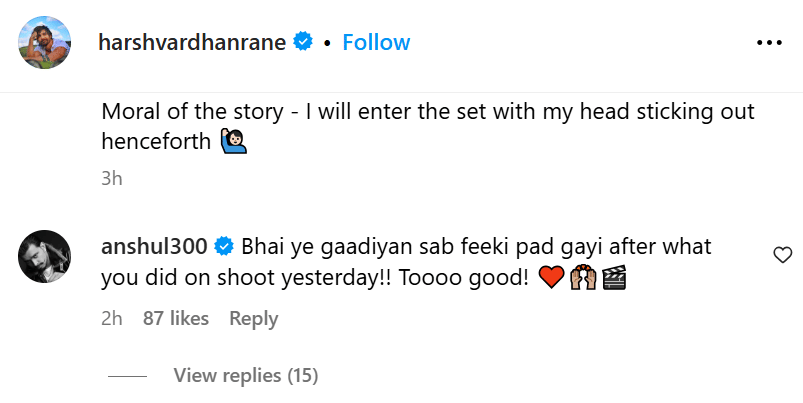803x403 pixels.
Task: Expand View replies (15)
Action: [245, 376]
